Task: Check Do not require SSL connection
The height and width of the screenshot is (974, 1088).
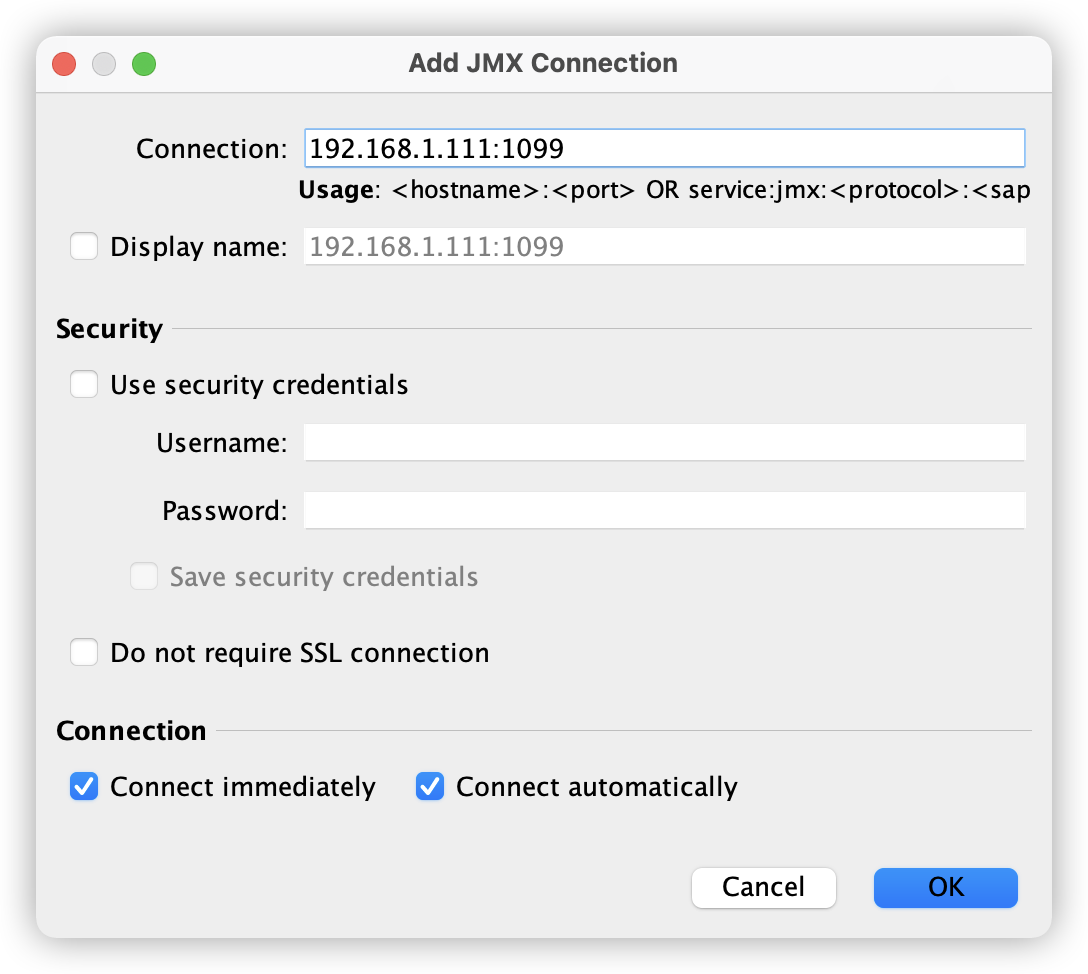Action: 84,653
